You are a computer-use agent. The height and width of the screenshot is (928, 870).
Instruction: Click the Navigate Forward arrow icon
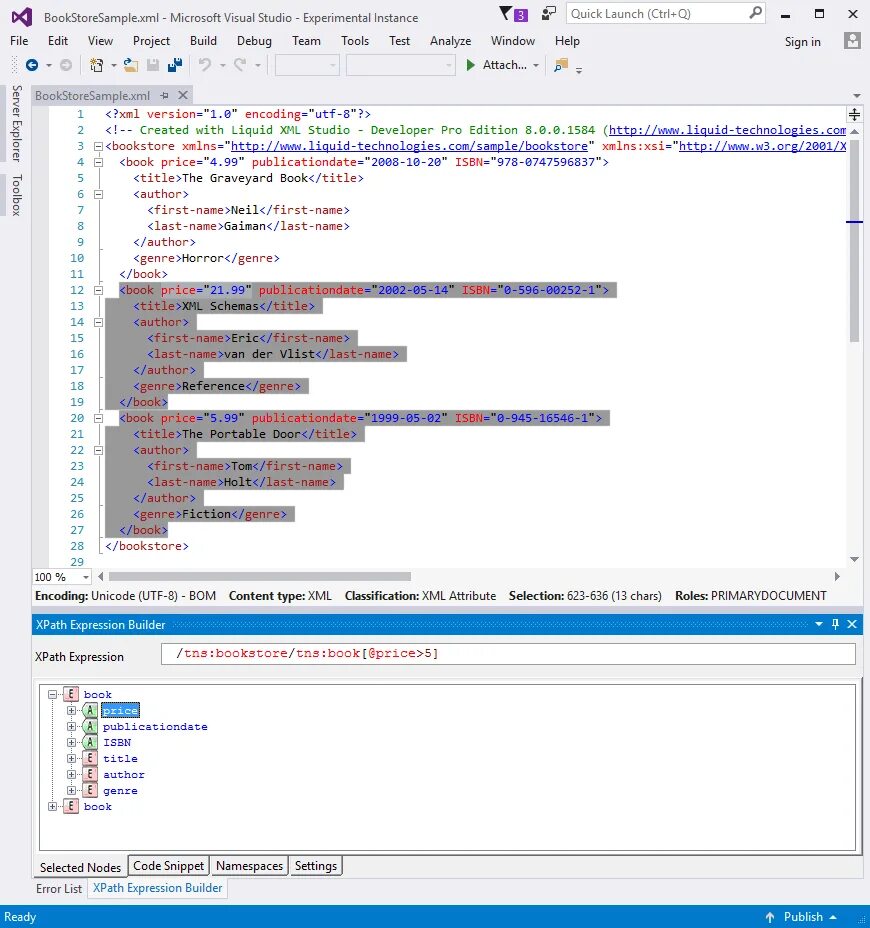(66, 65)
